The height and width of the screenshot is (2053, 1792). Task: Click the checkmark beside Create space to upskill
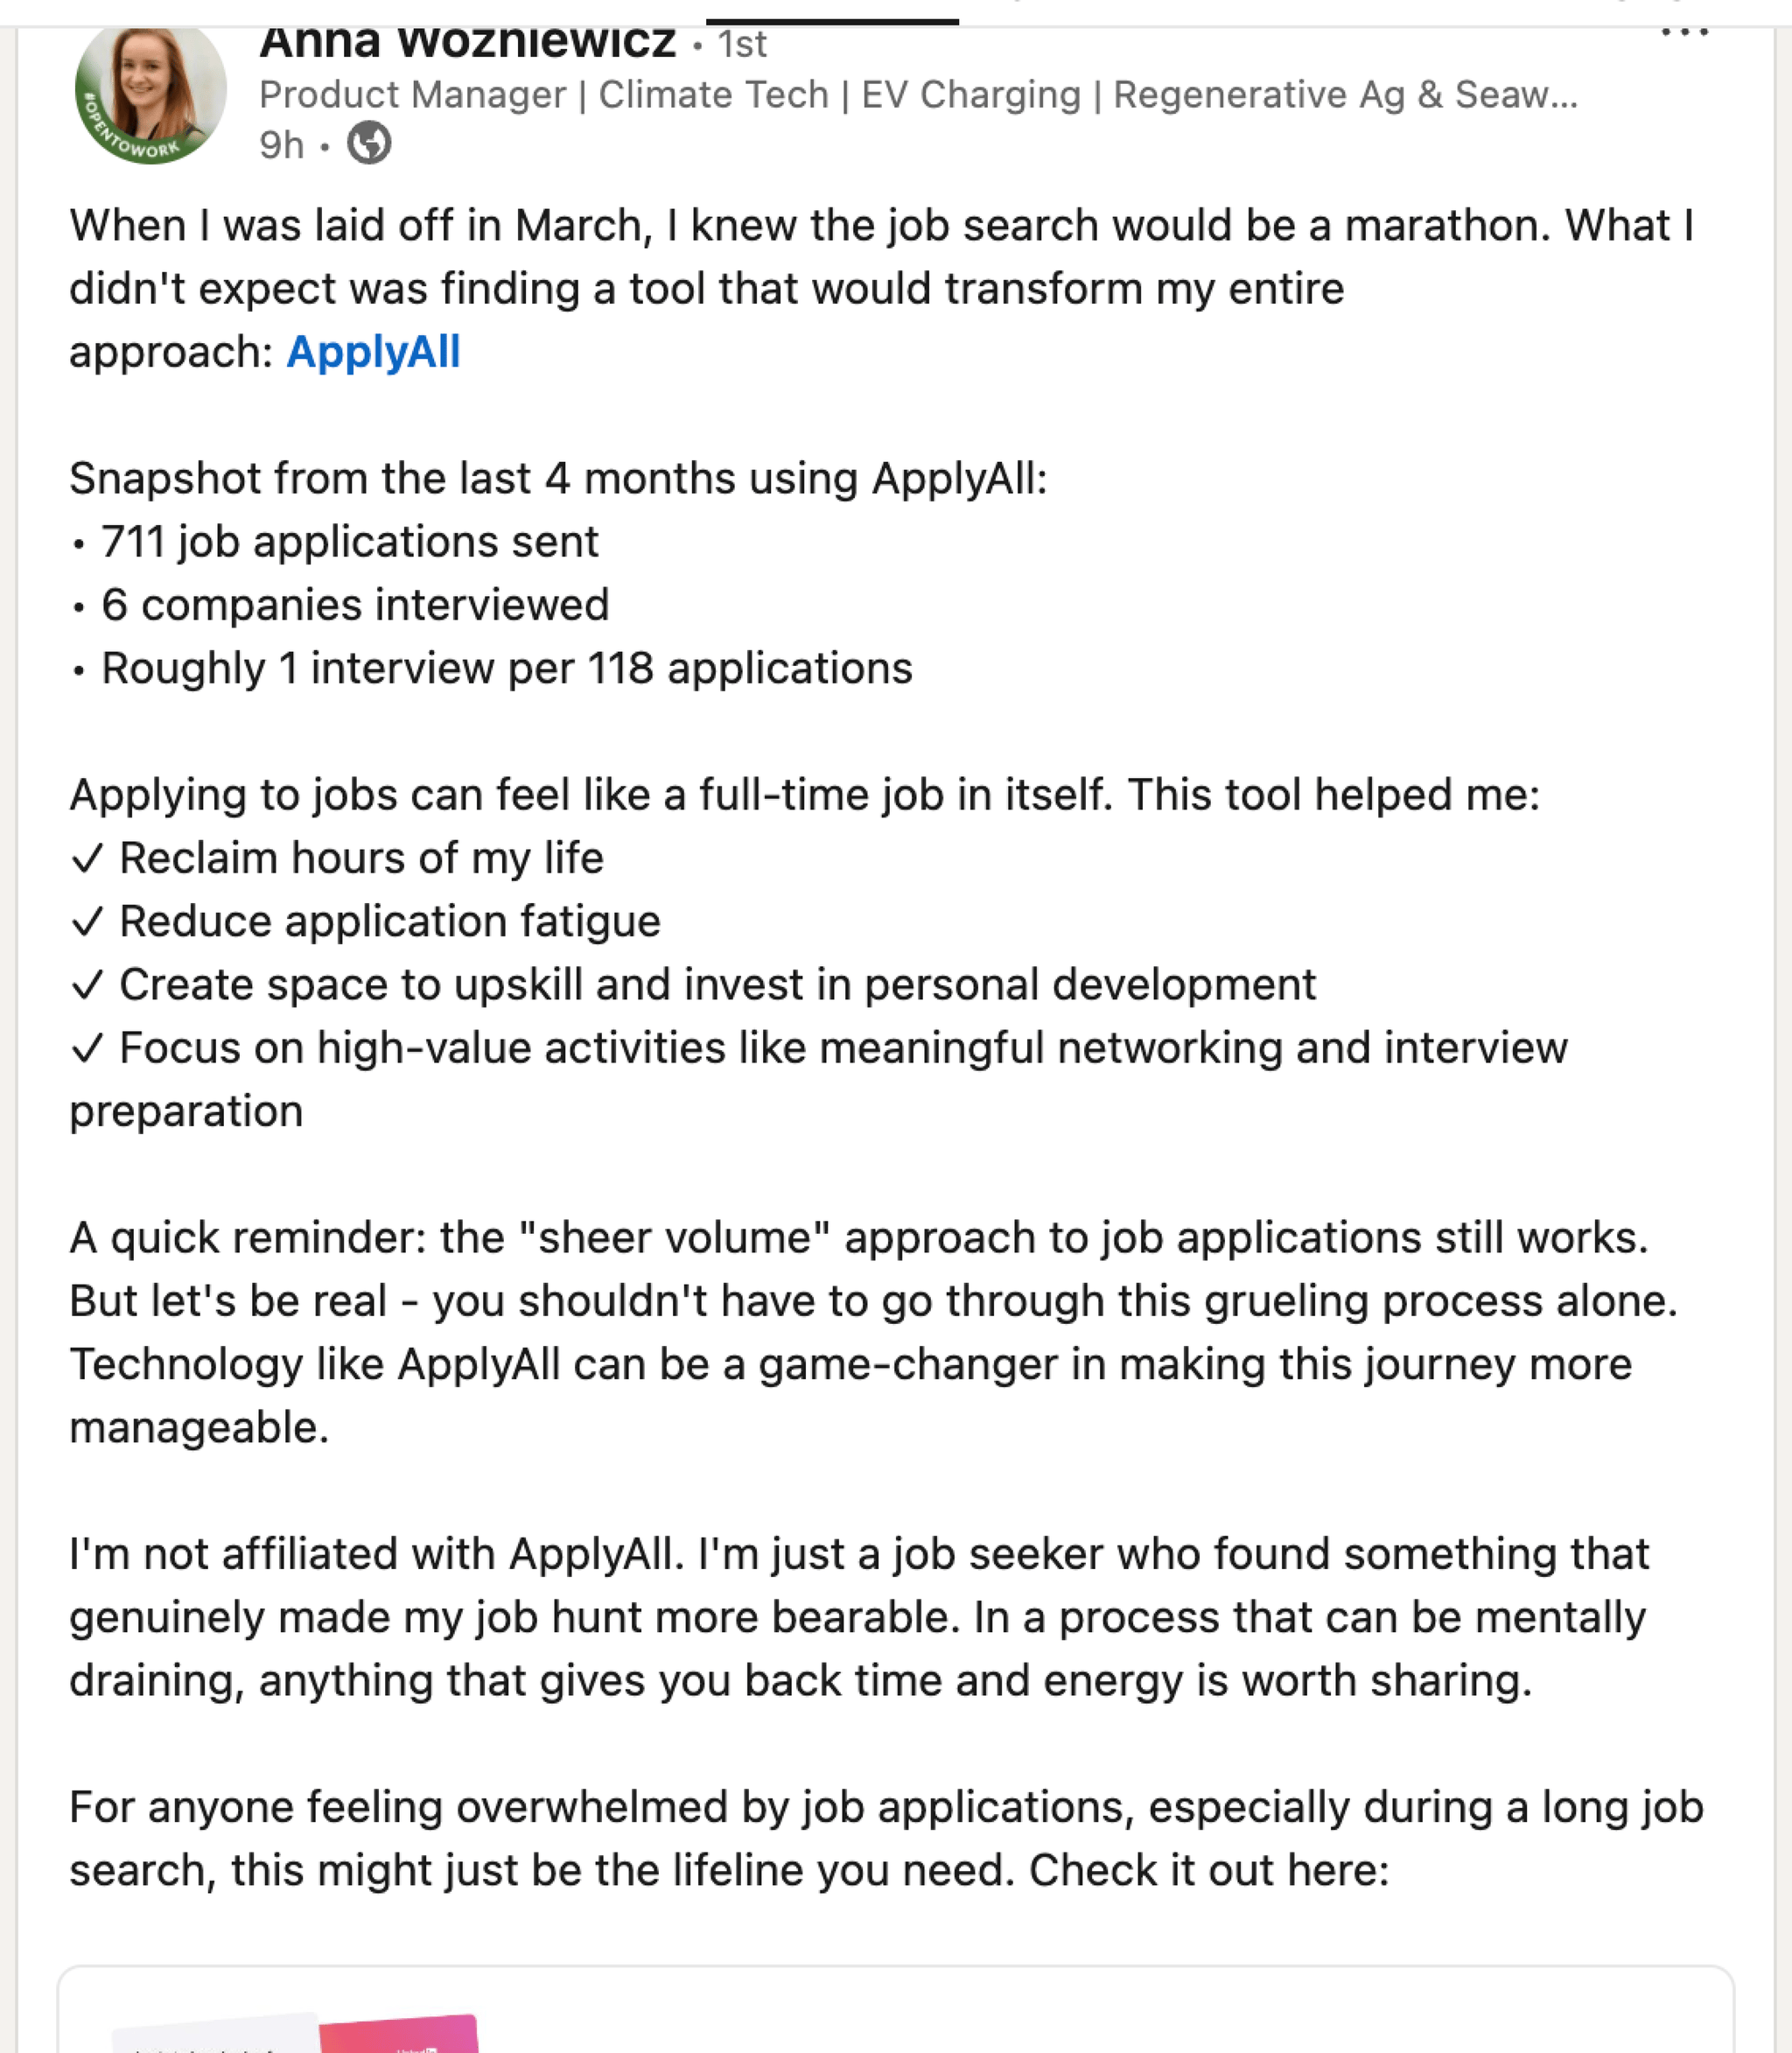coord(88,985)
